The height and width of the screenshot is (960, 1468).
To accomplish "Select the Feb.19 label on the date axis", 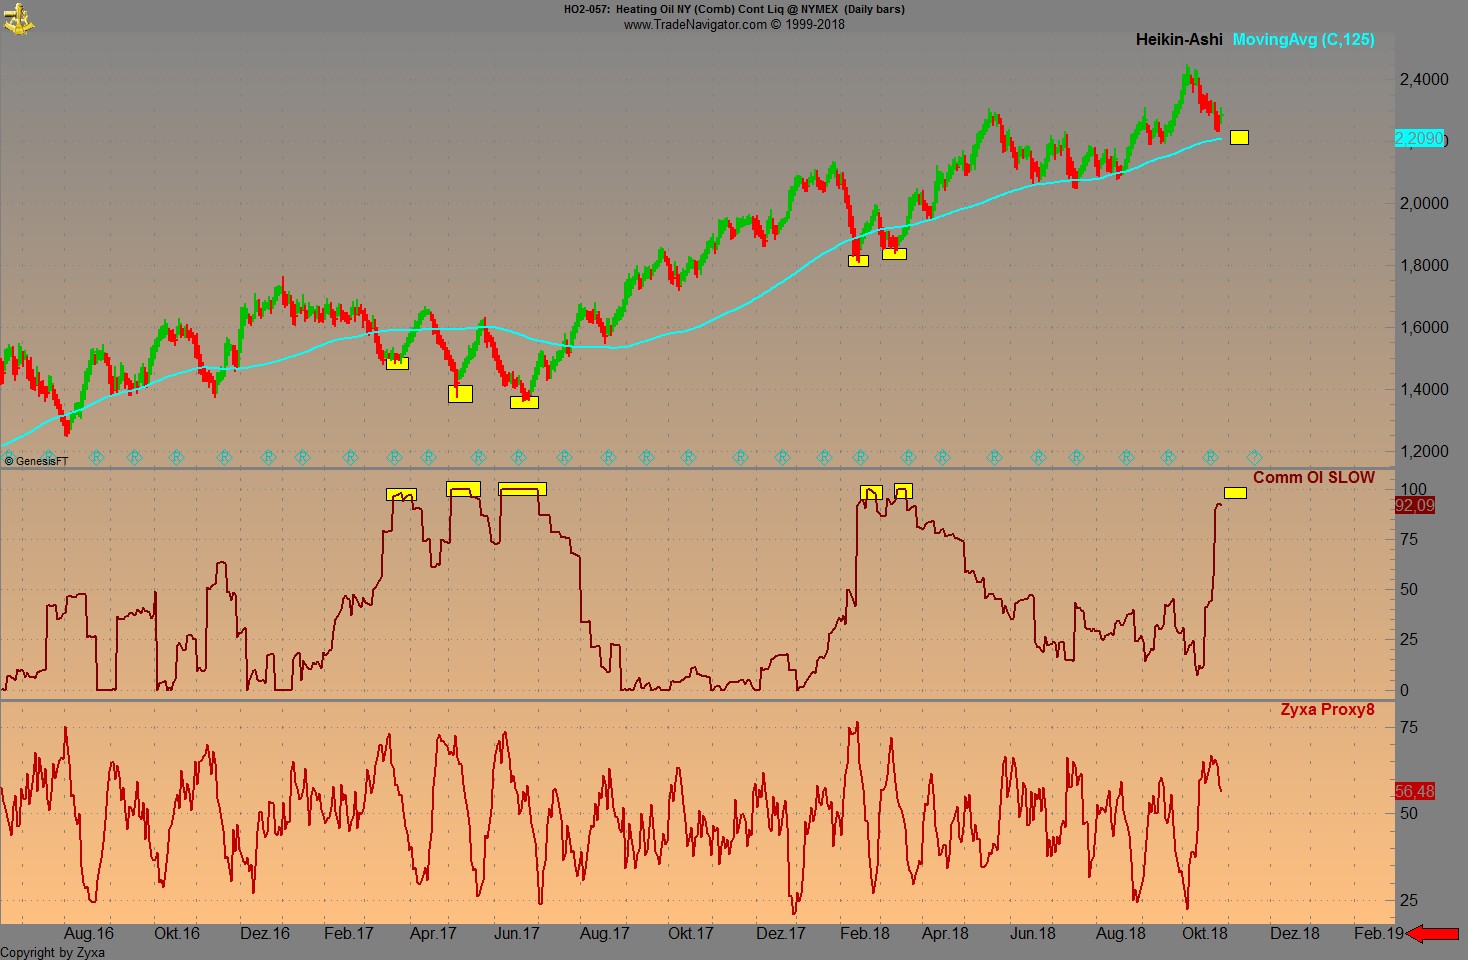I will pyautogui.click(x=1377, y=933).
